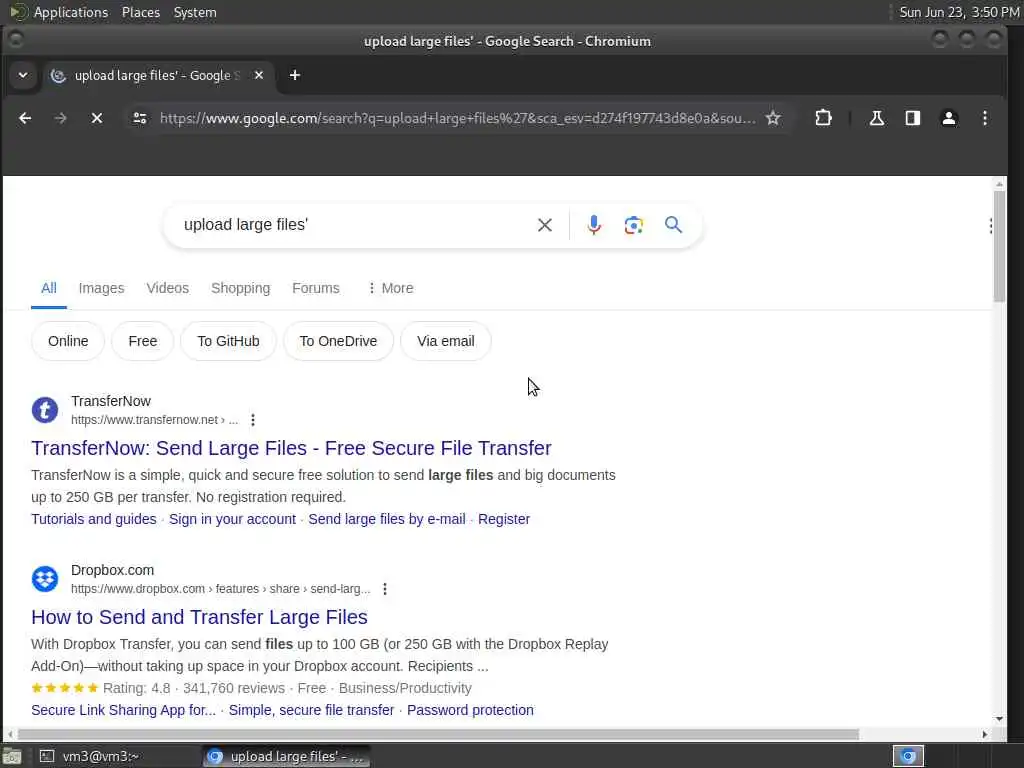The height and width of the screenshot is (768, 1024).
Task: Open How to Send and Transfer Large Files
Action: (x=199, y=617)
